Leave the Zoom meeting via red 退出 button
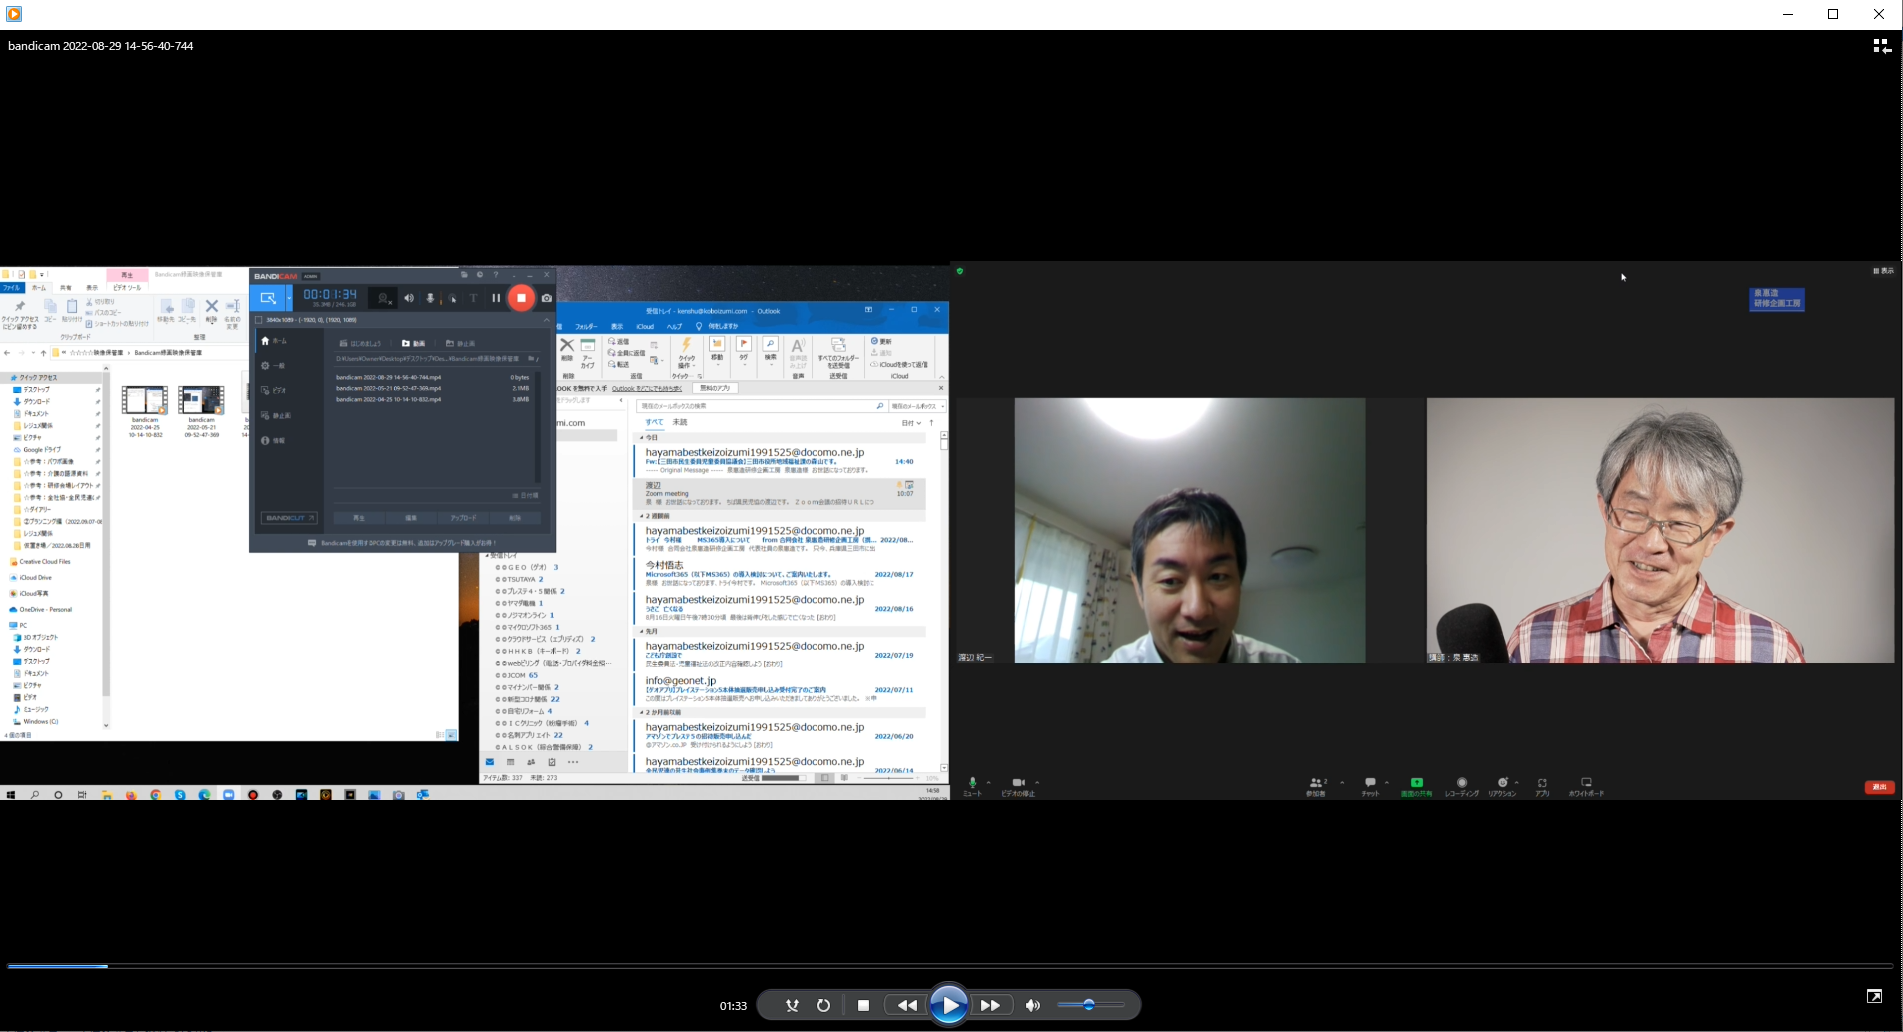Viewport: 1903px width, 1032px height. pyautogui.click(x=1879, y=787)
